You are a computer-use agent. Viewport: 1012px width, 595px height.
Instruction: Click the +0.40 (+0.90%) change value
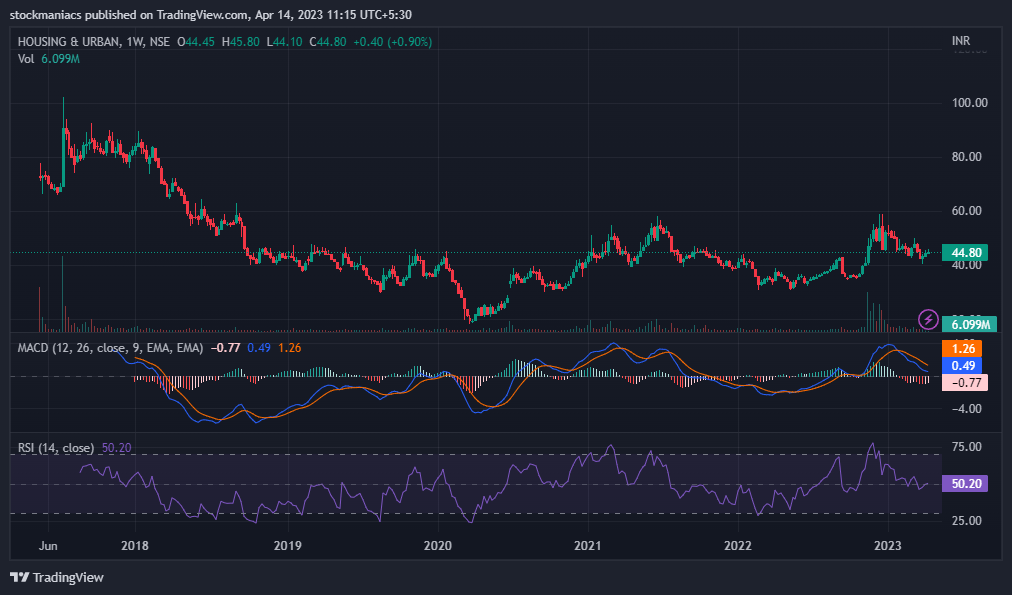(392, 42)
